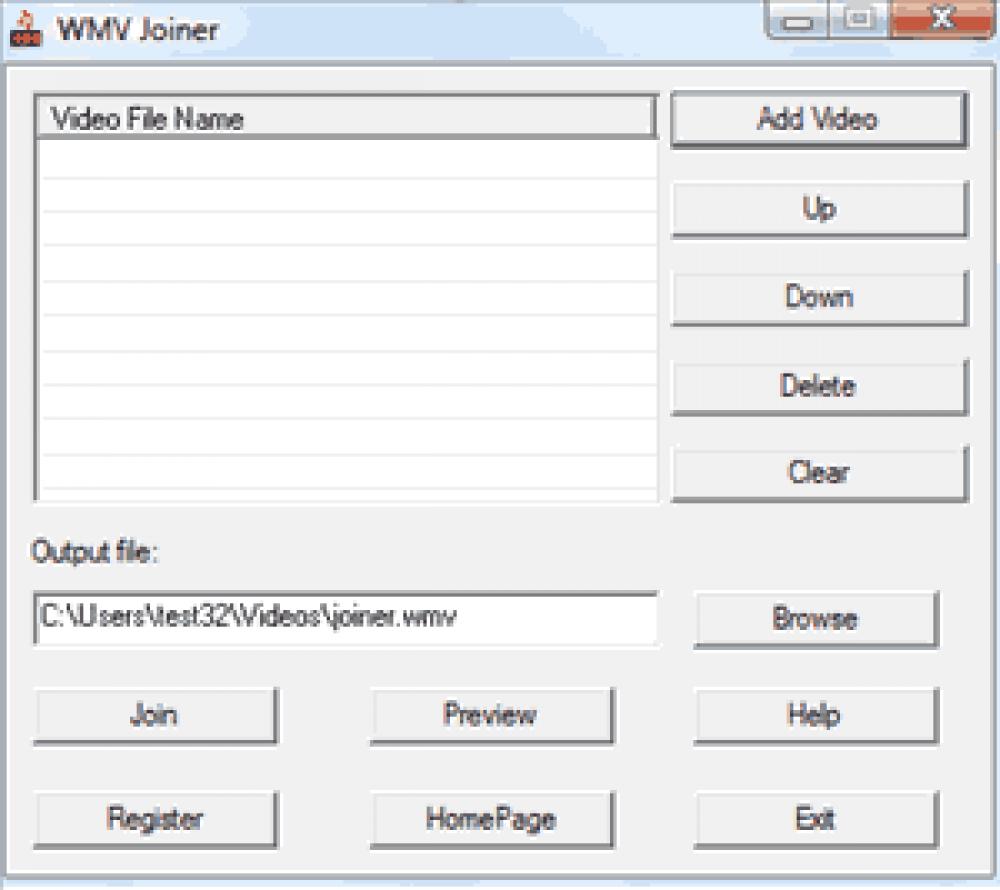Join the videos together

[155, 715]
